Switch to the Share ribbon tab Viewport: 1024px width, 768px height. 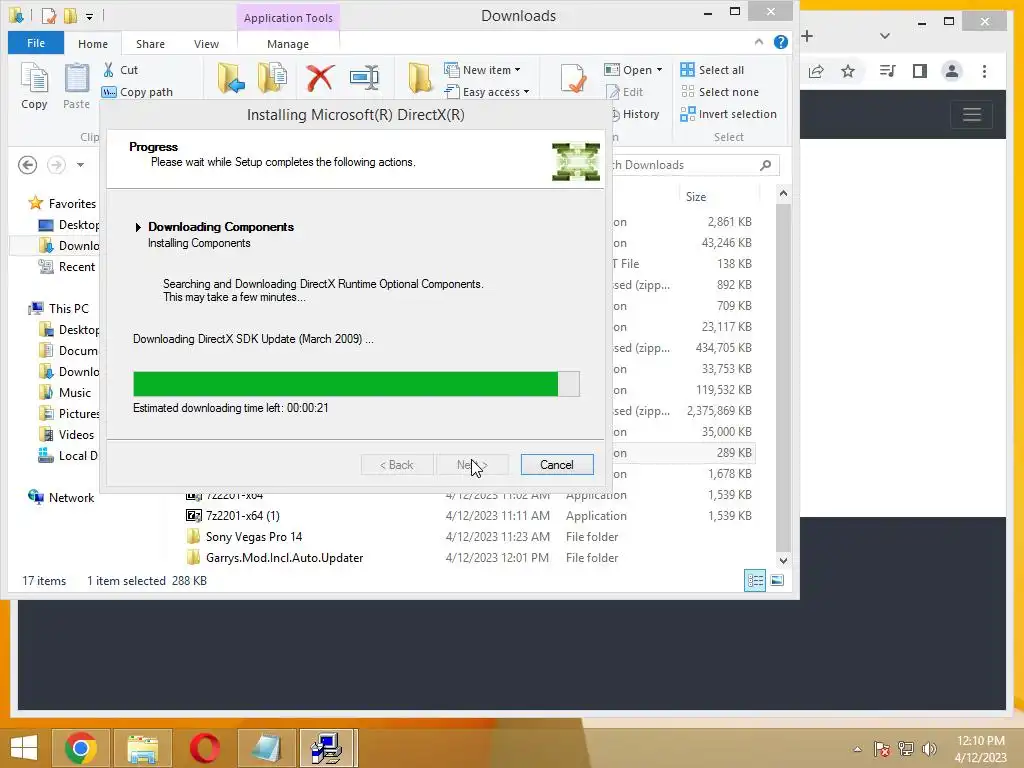click(x=150, y=44)
